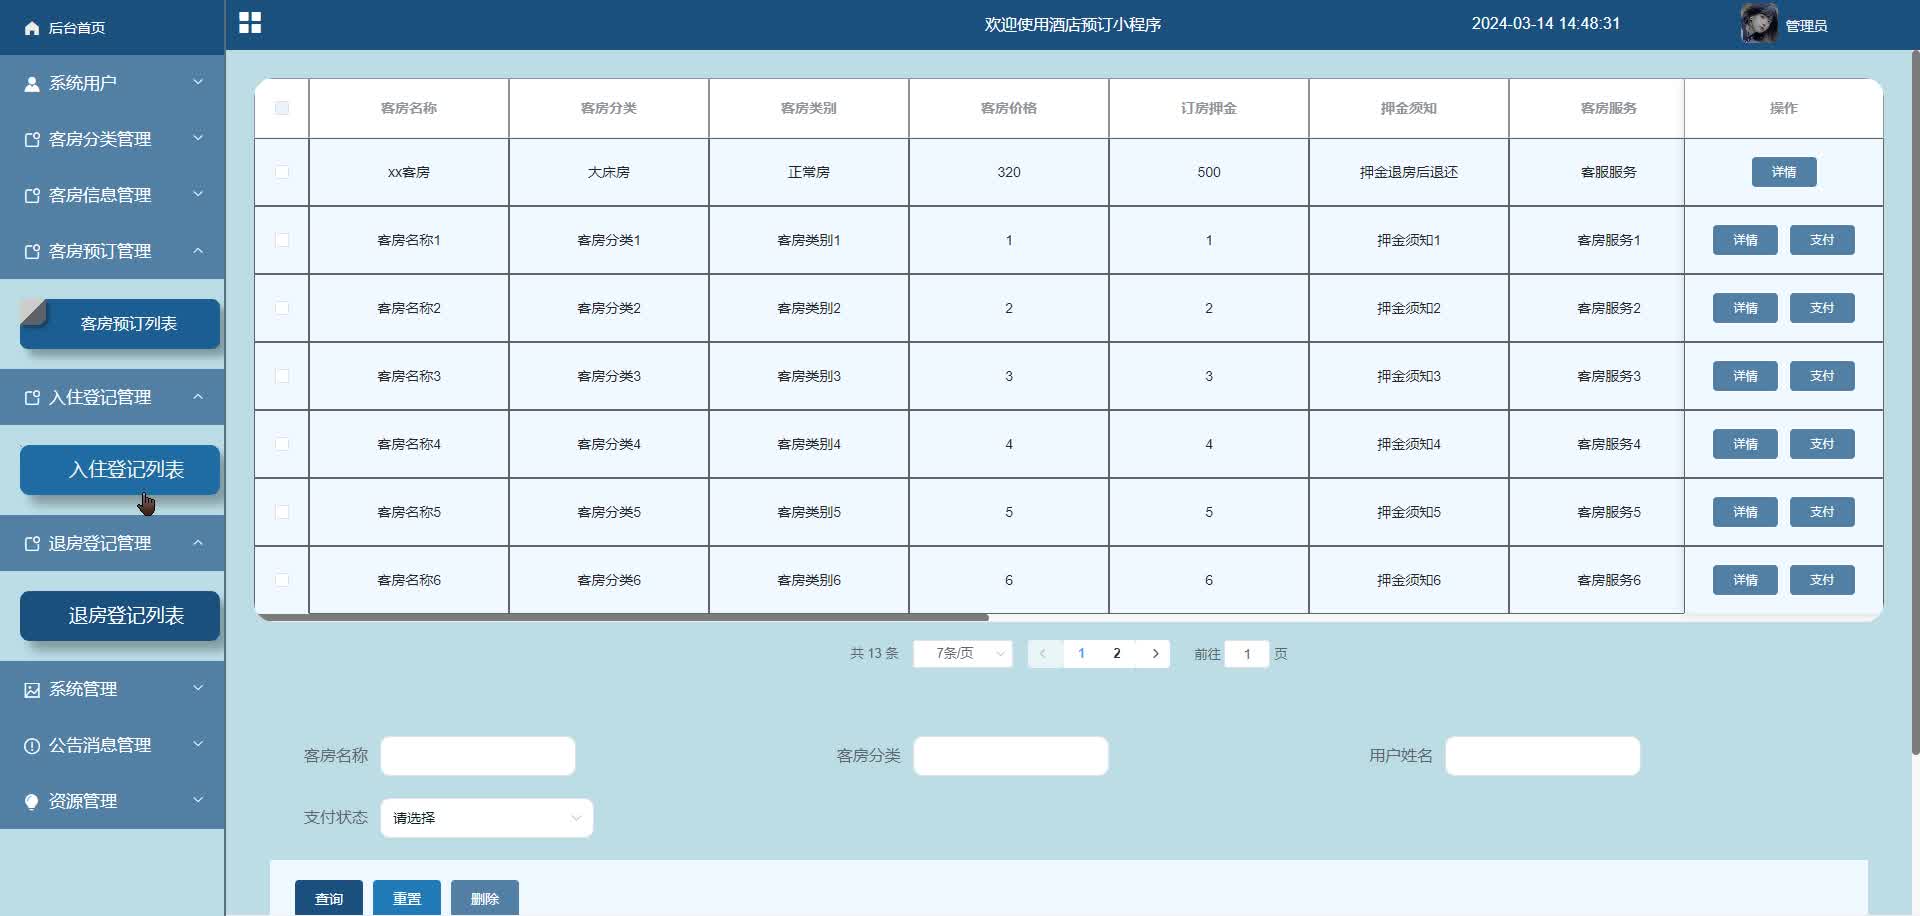1920x916 pixels.
Task: Click the image icon beside 系统管理
Action: (x=32, y=690)
